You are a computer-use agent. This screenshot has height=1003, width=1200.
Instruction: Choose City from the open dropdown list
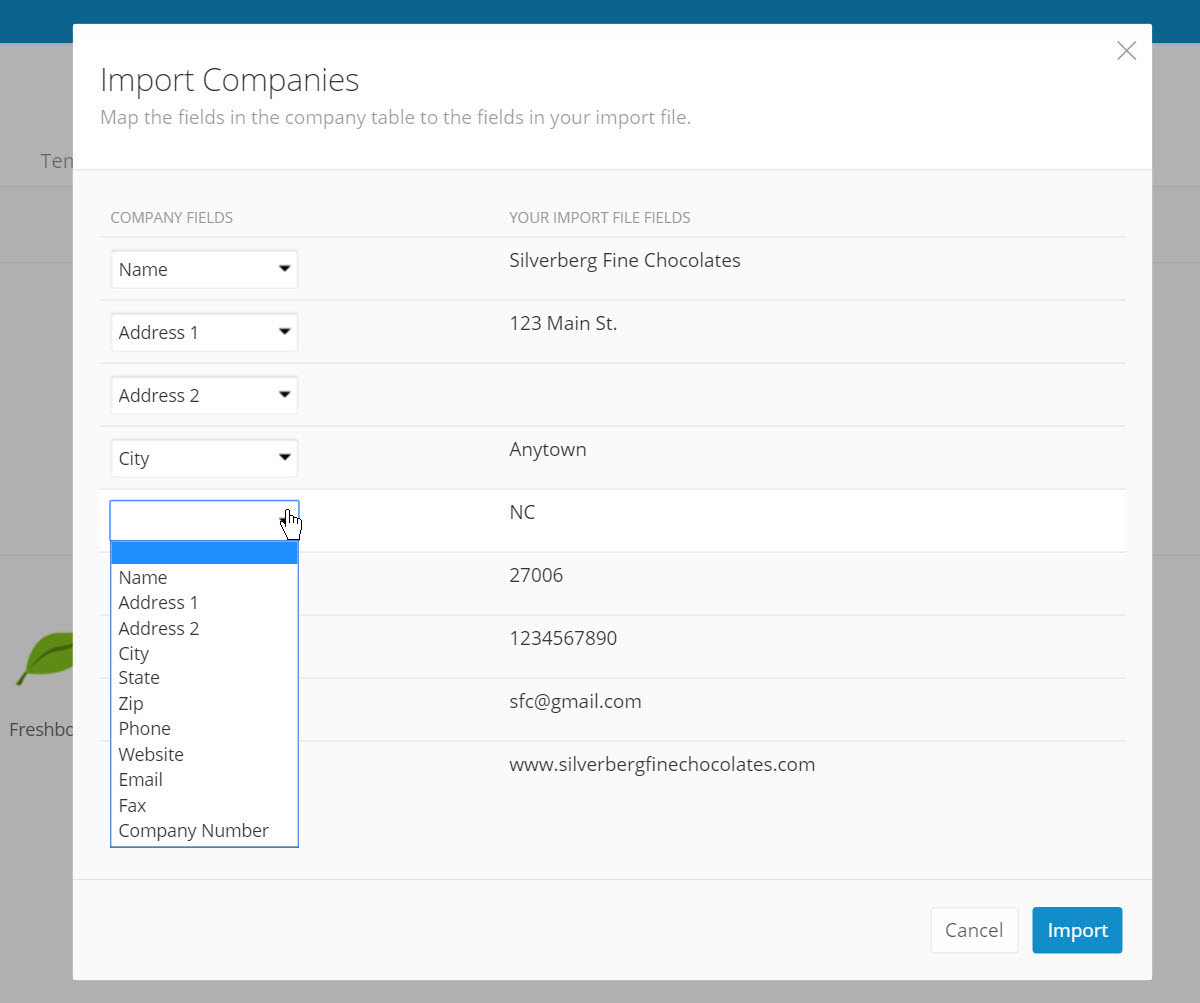click(204, 653)
